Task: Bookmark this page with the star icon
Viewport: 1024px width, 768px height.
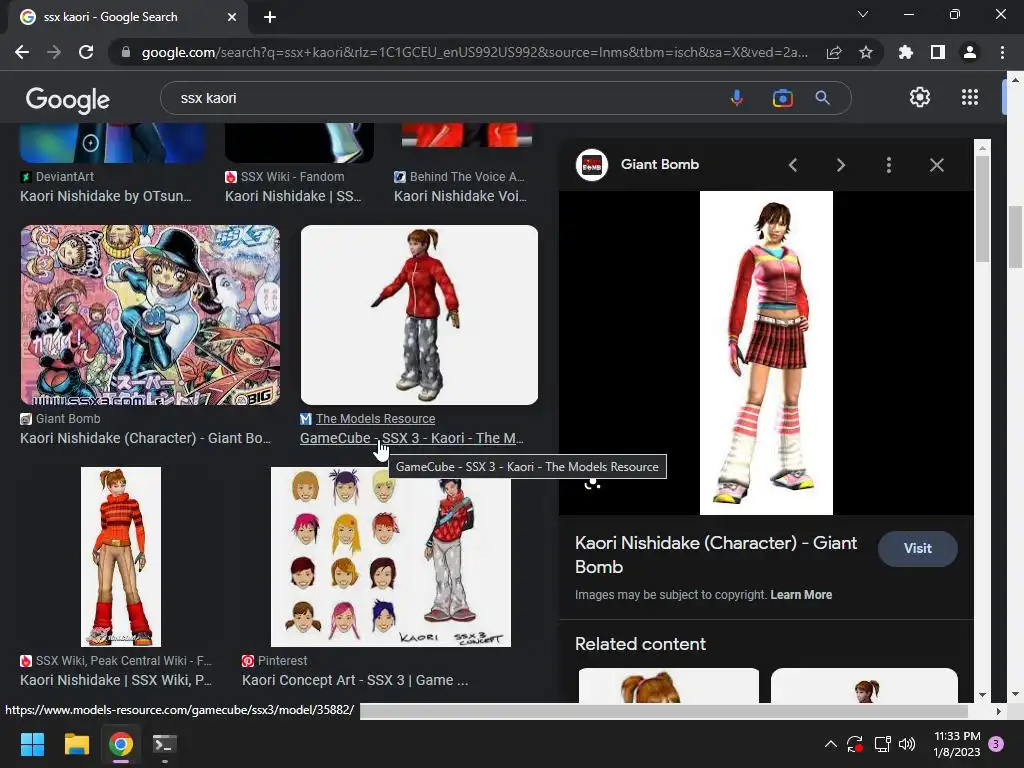Action: [866, 52]
